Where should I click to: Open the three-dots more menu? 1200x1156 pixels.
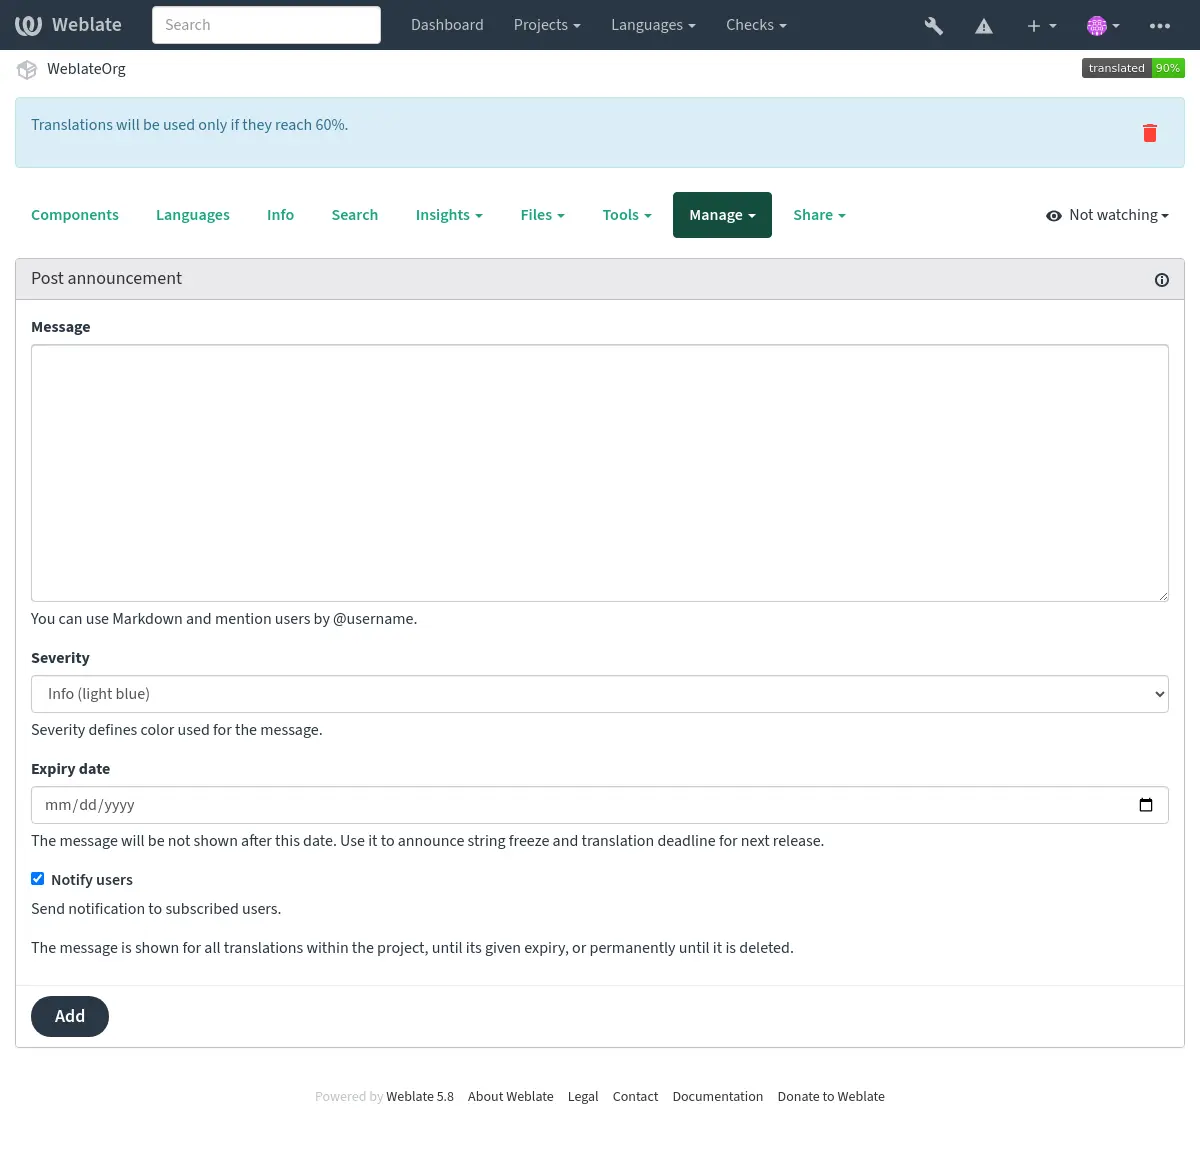click(x=1160, y=26)
